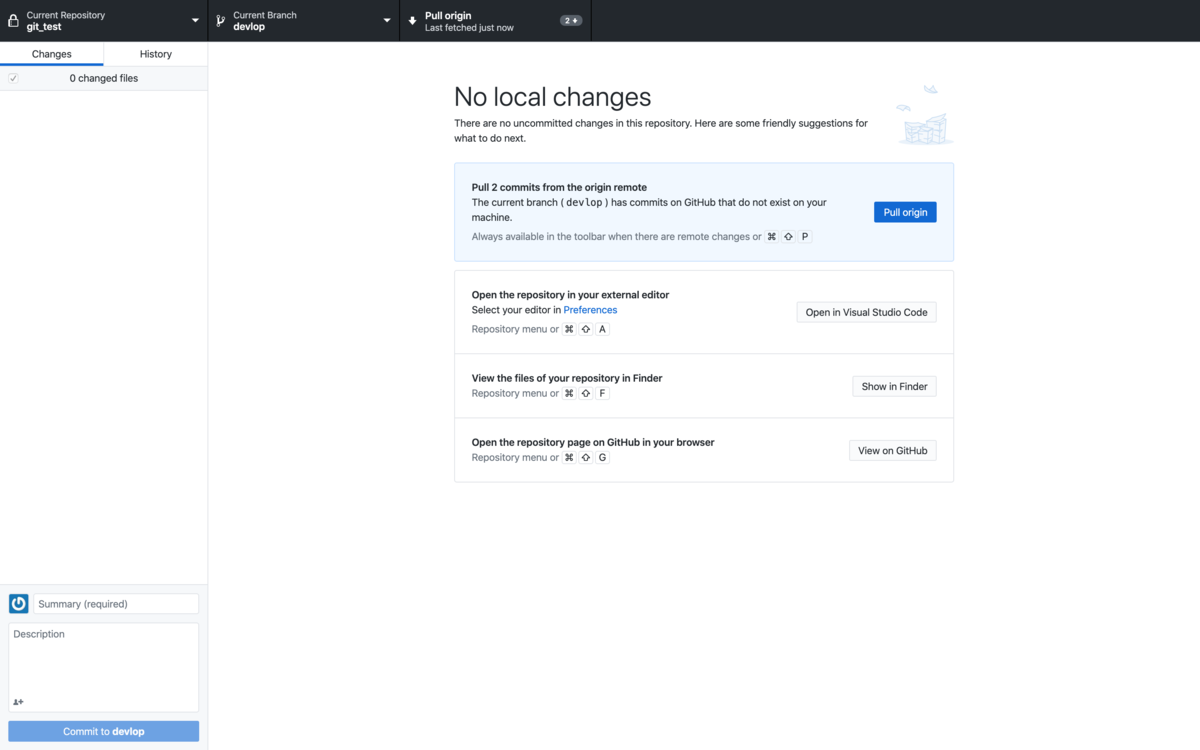Click the 2 commits behind badge

click(x=571, y=20)
